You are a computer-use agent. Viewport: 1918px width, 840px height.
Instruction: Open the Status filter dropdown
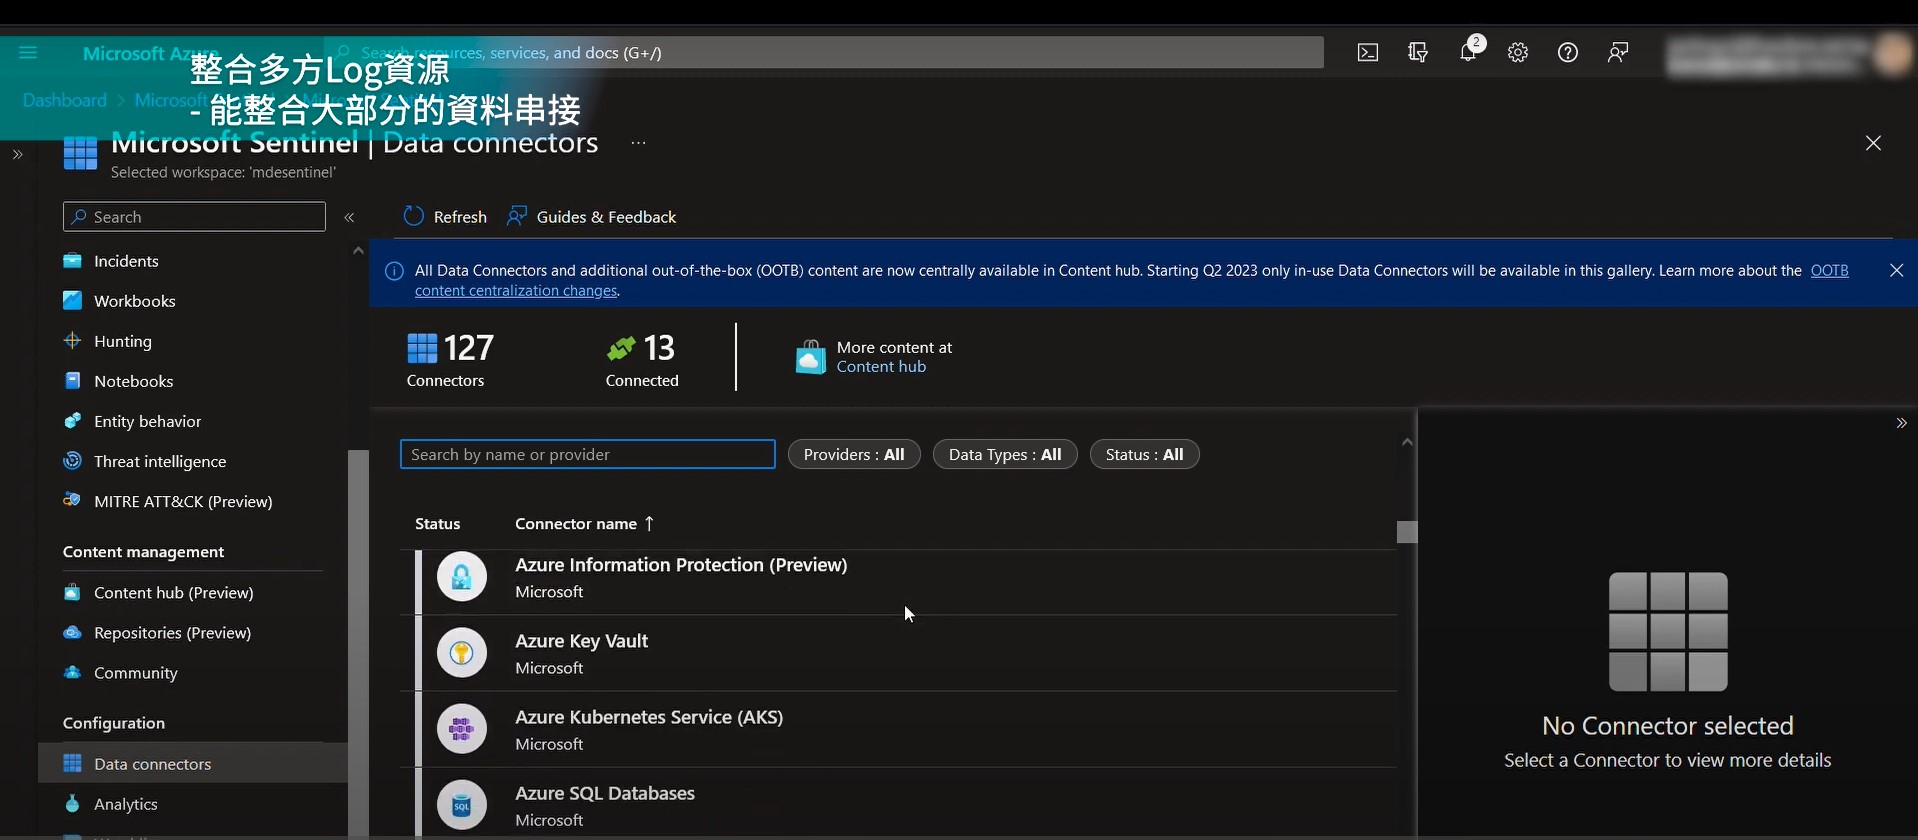coord(1144,454)
